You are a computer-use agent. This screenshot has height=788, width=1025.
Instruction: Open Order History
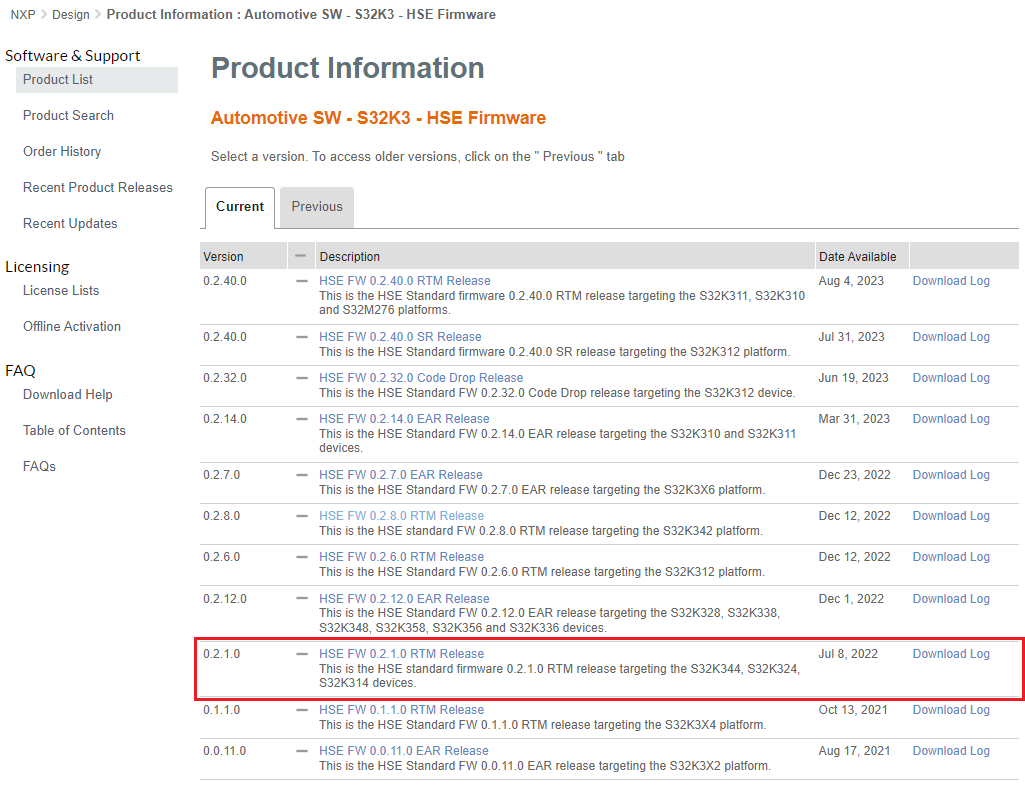point(62,151)
